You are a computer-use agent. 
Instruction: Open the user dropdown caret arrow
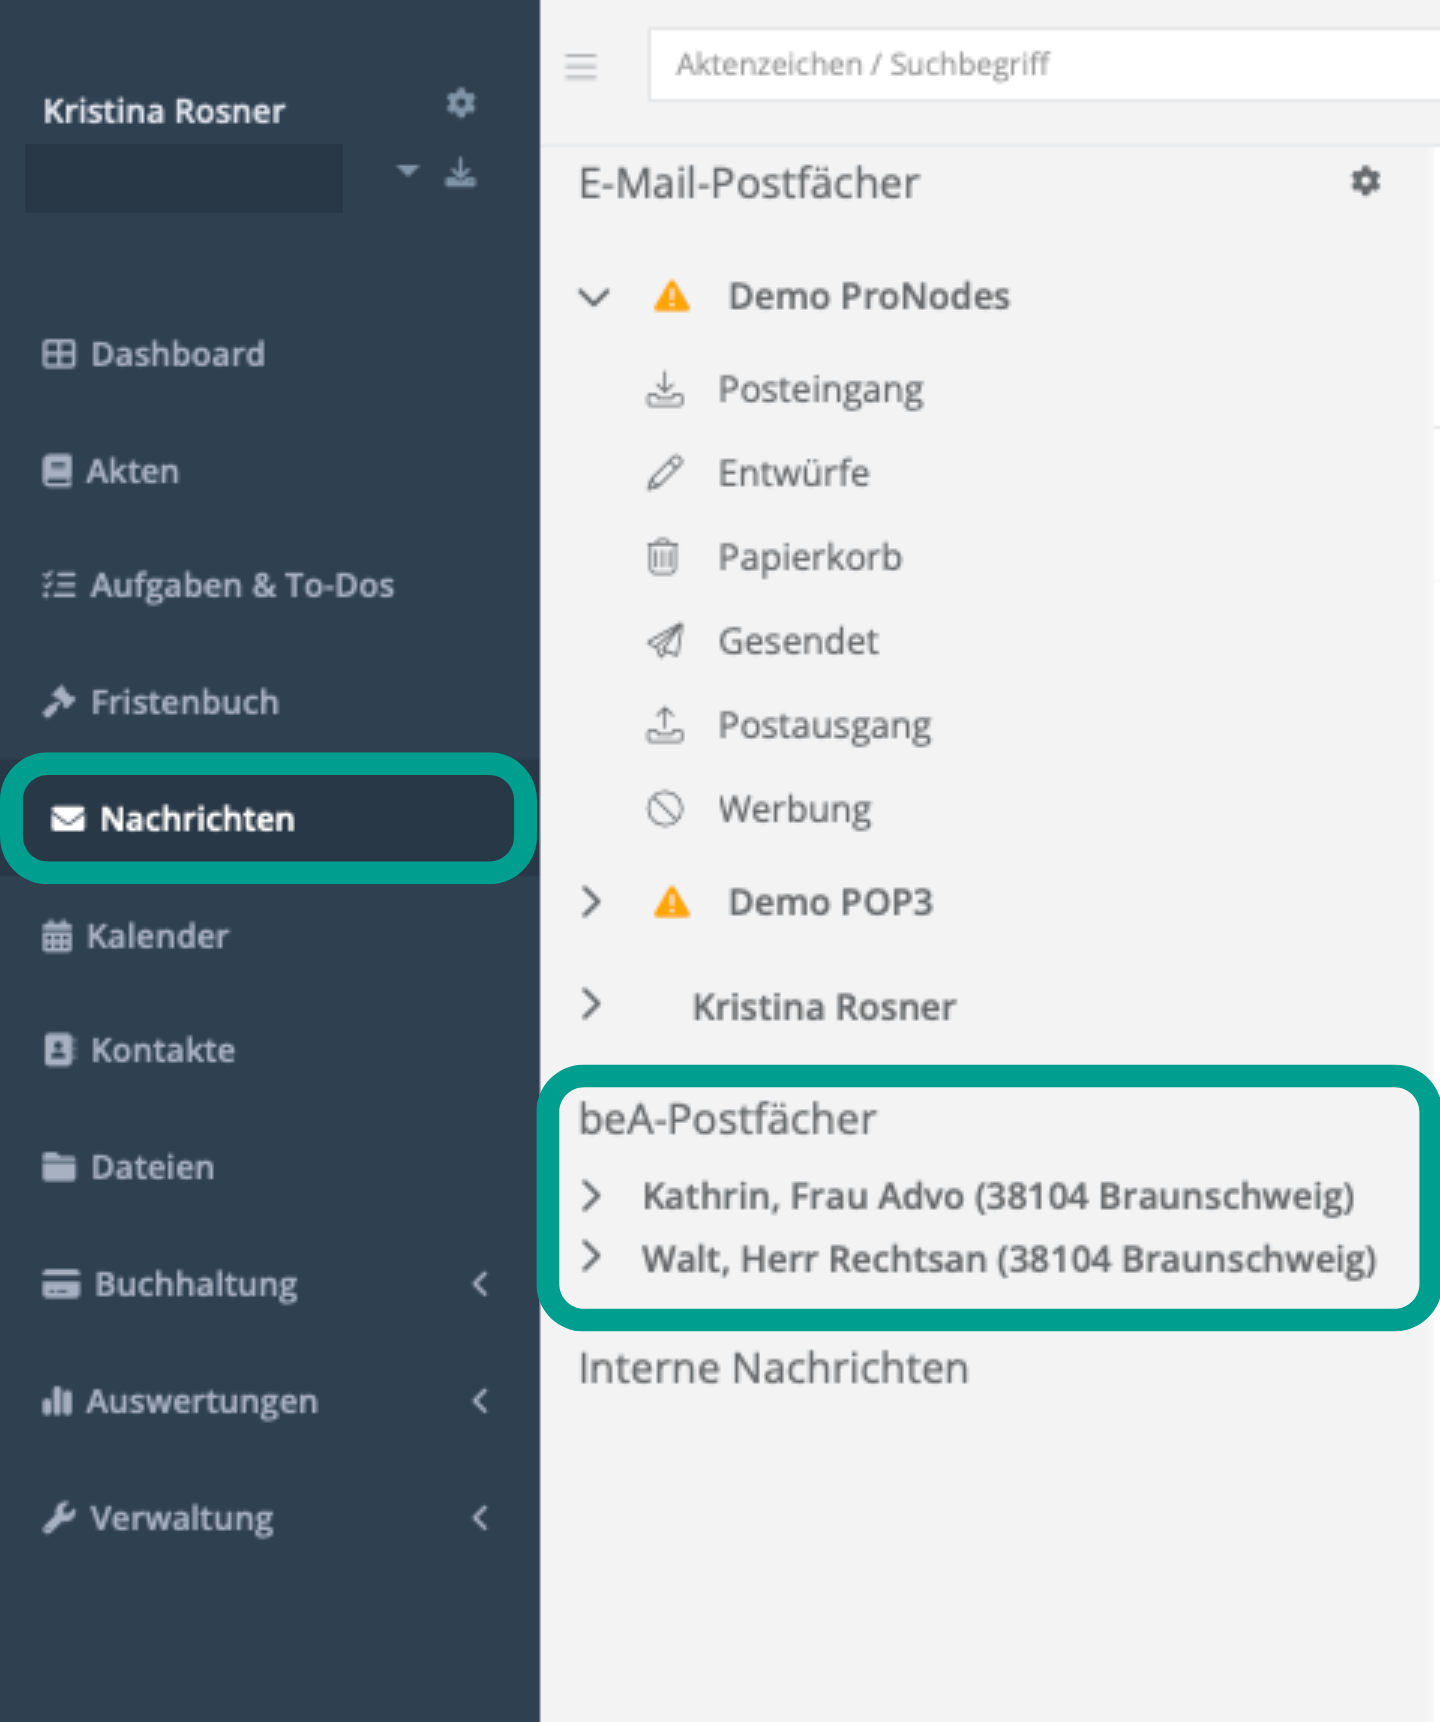407,171
